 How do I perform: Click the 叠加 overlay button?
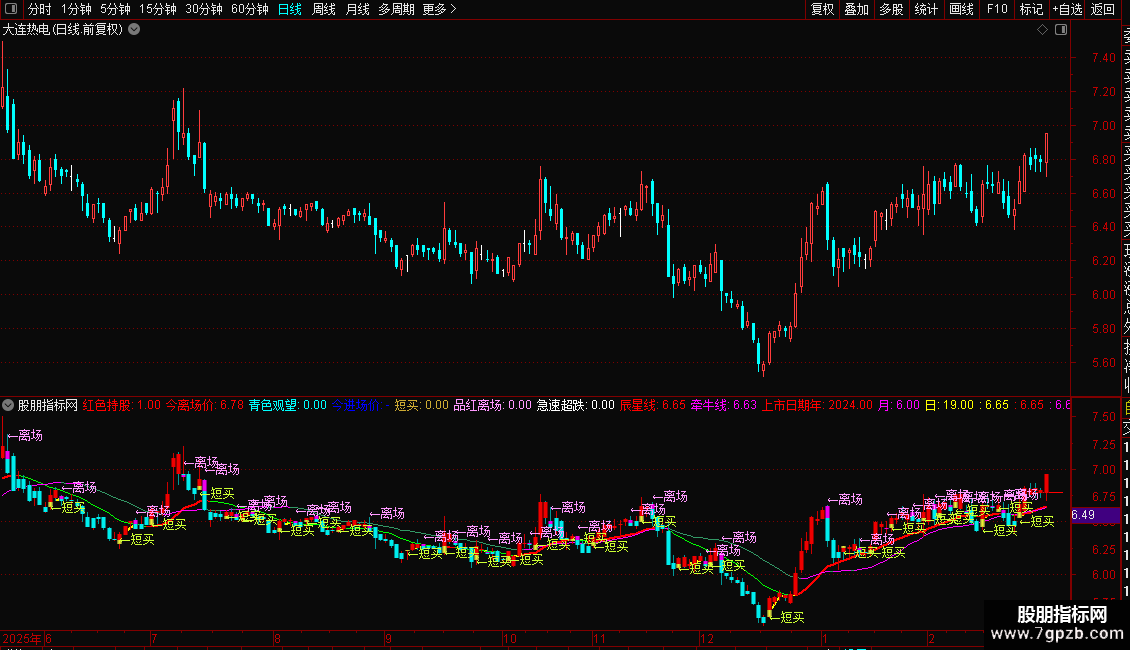(857, 9)
